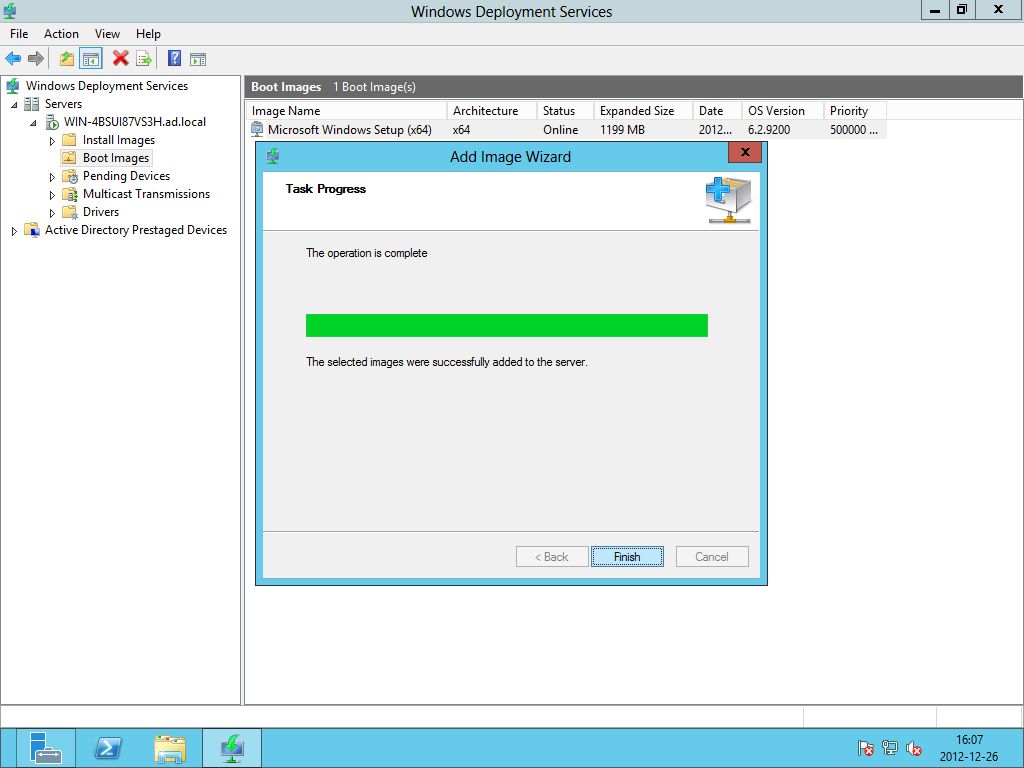This screenshot has width=1024, height=768.
Task: Open PowerShell from the taskbar
Action: pyautogui.click(x=108, y=748)
